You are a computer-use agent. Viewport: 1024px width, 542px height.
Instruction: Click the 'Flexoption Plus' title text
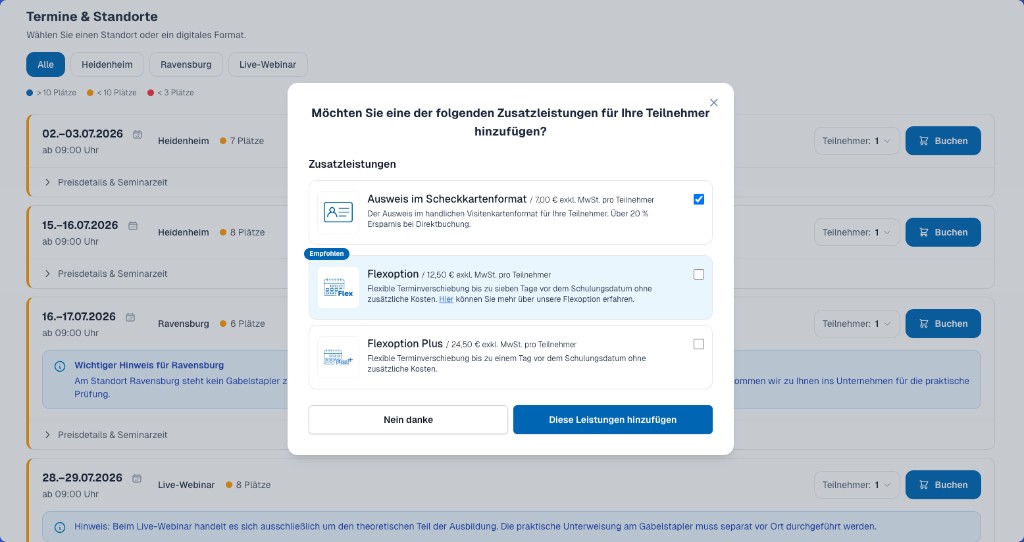[405, 343]
